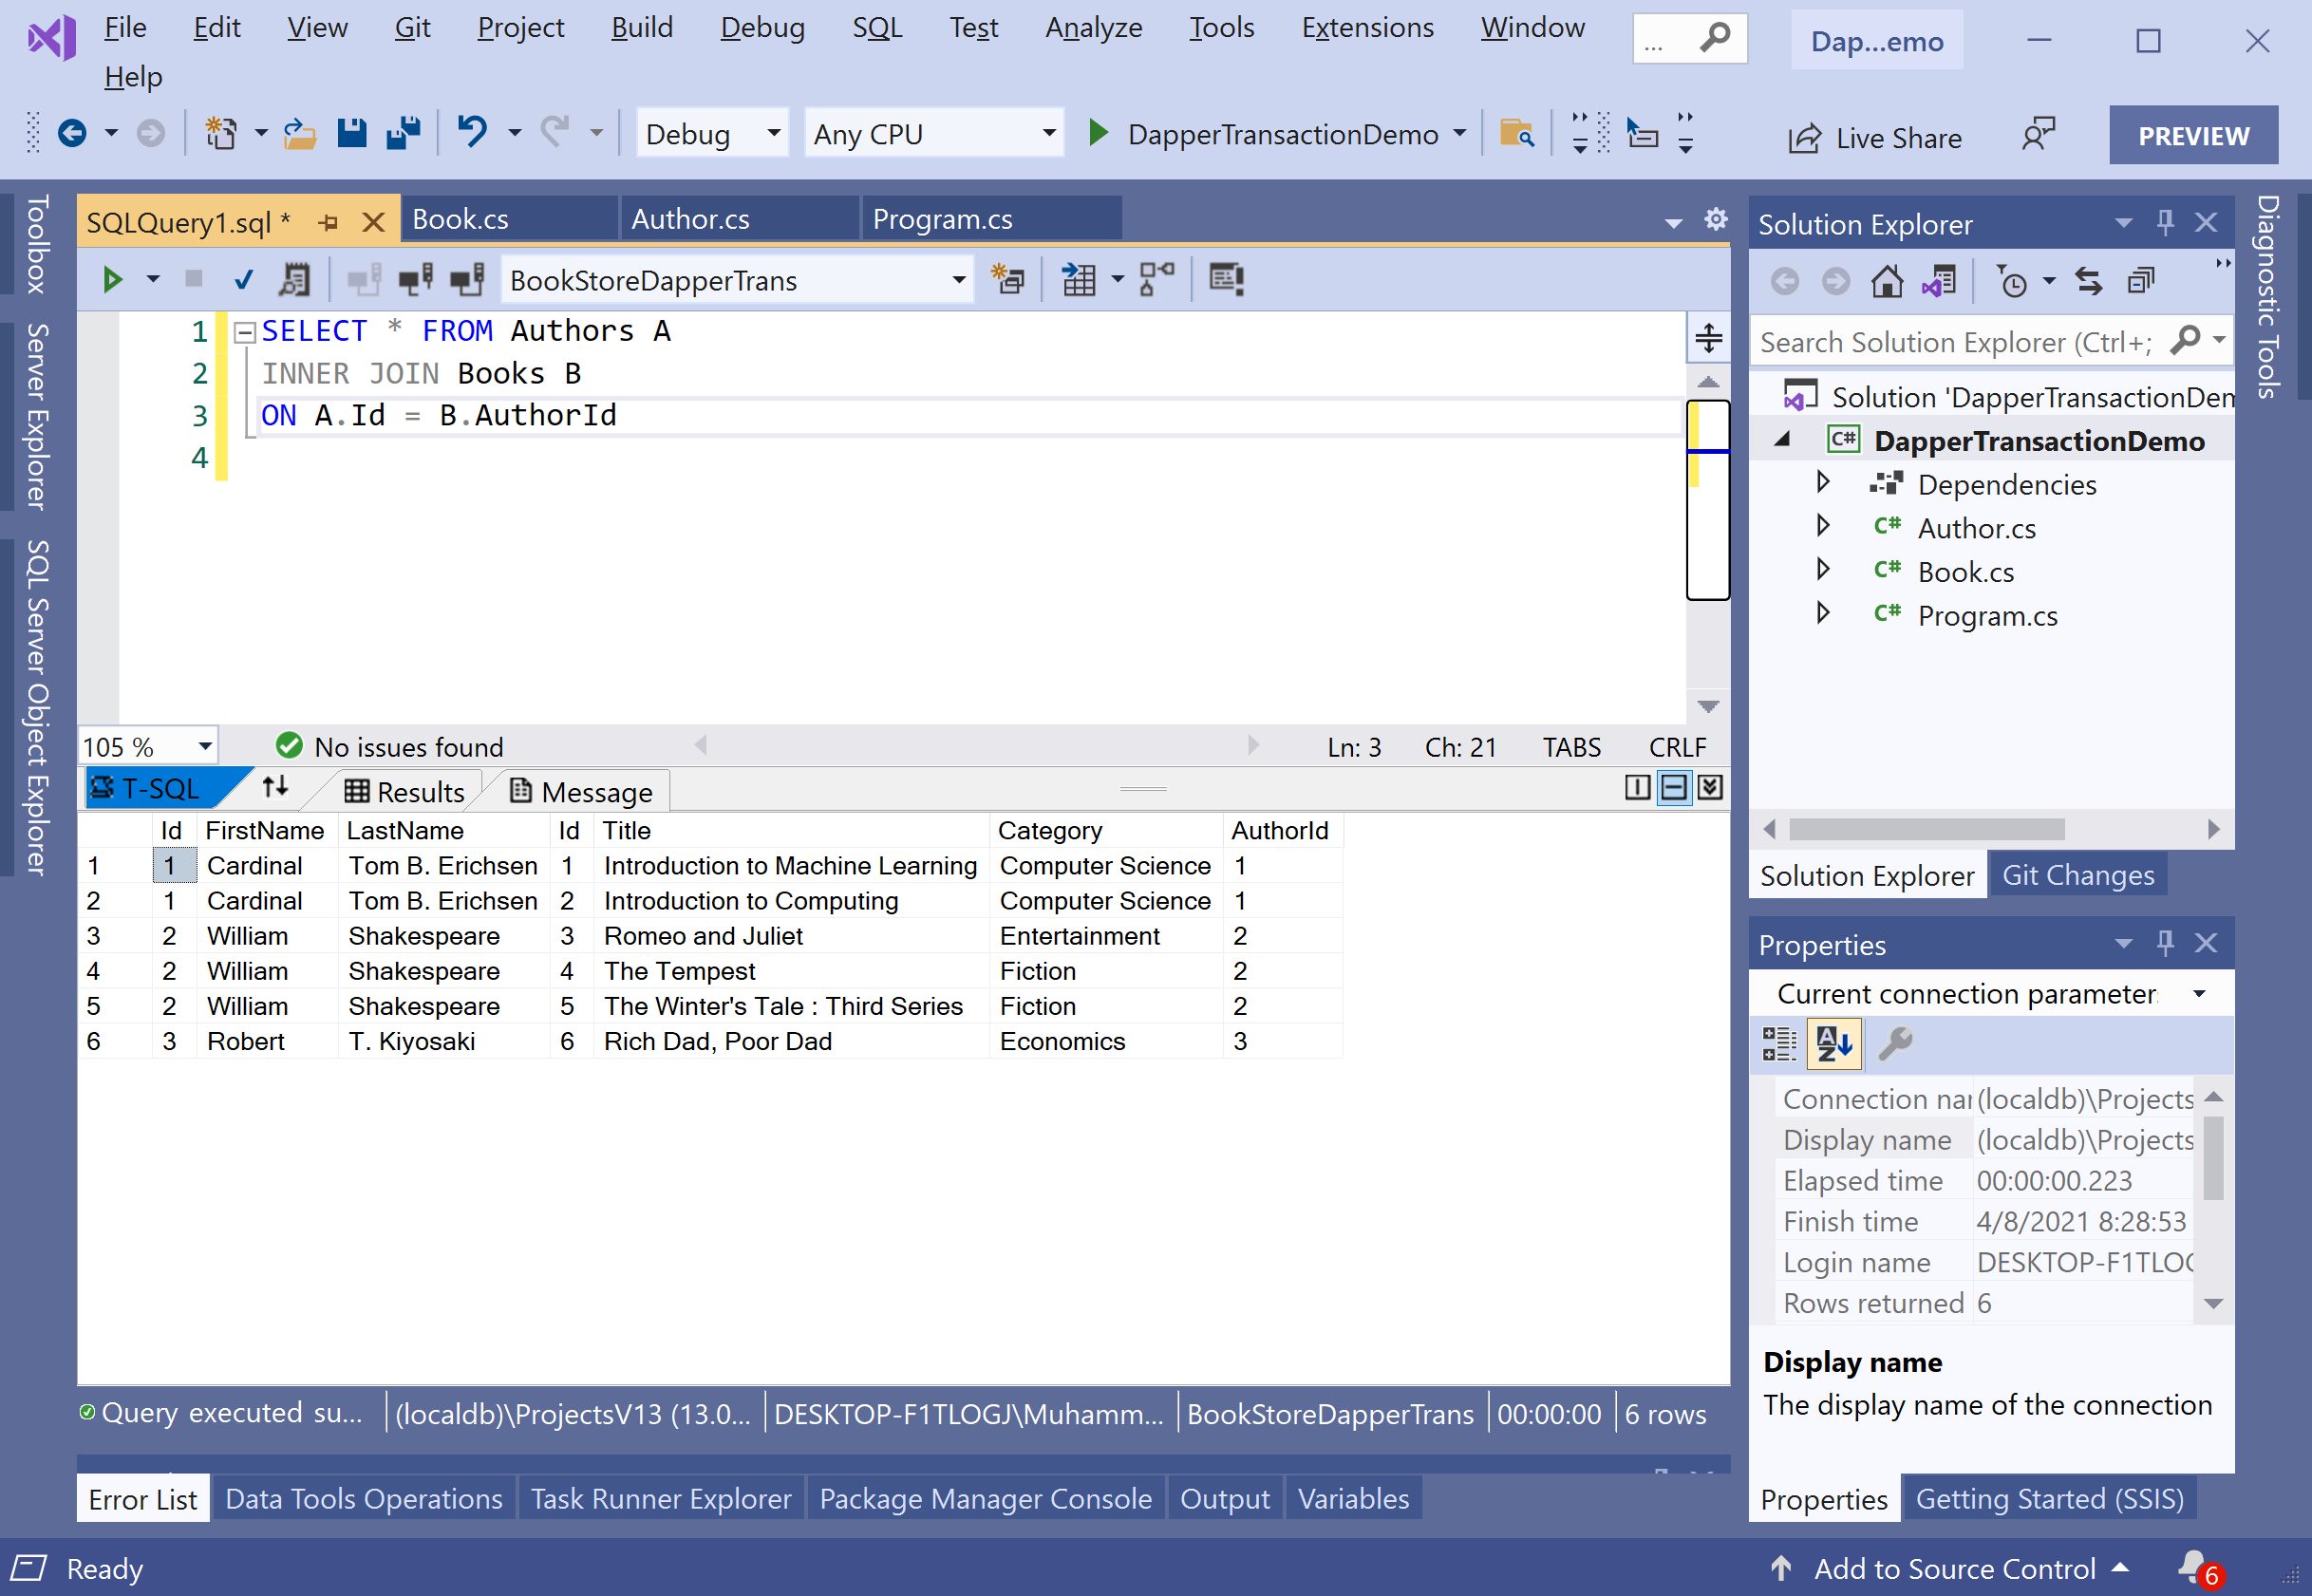
Task: Execute the SQL query with green play icon
Action: click(x=112, y=280)
